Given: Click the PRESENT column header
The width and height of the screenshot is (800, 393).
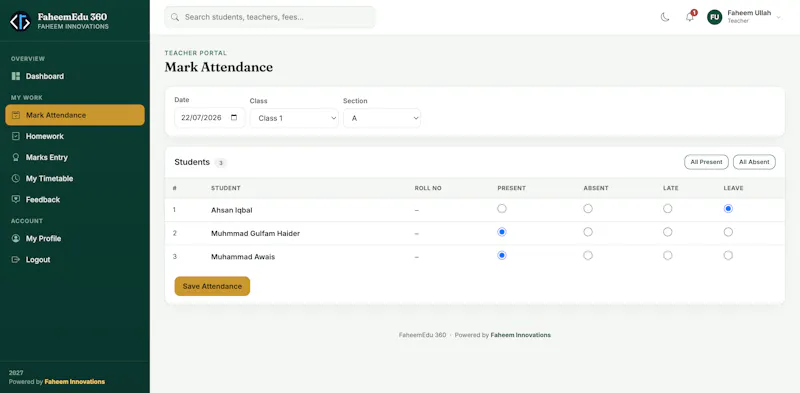Looking at the screenshot, I should click(511, 188).
